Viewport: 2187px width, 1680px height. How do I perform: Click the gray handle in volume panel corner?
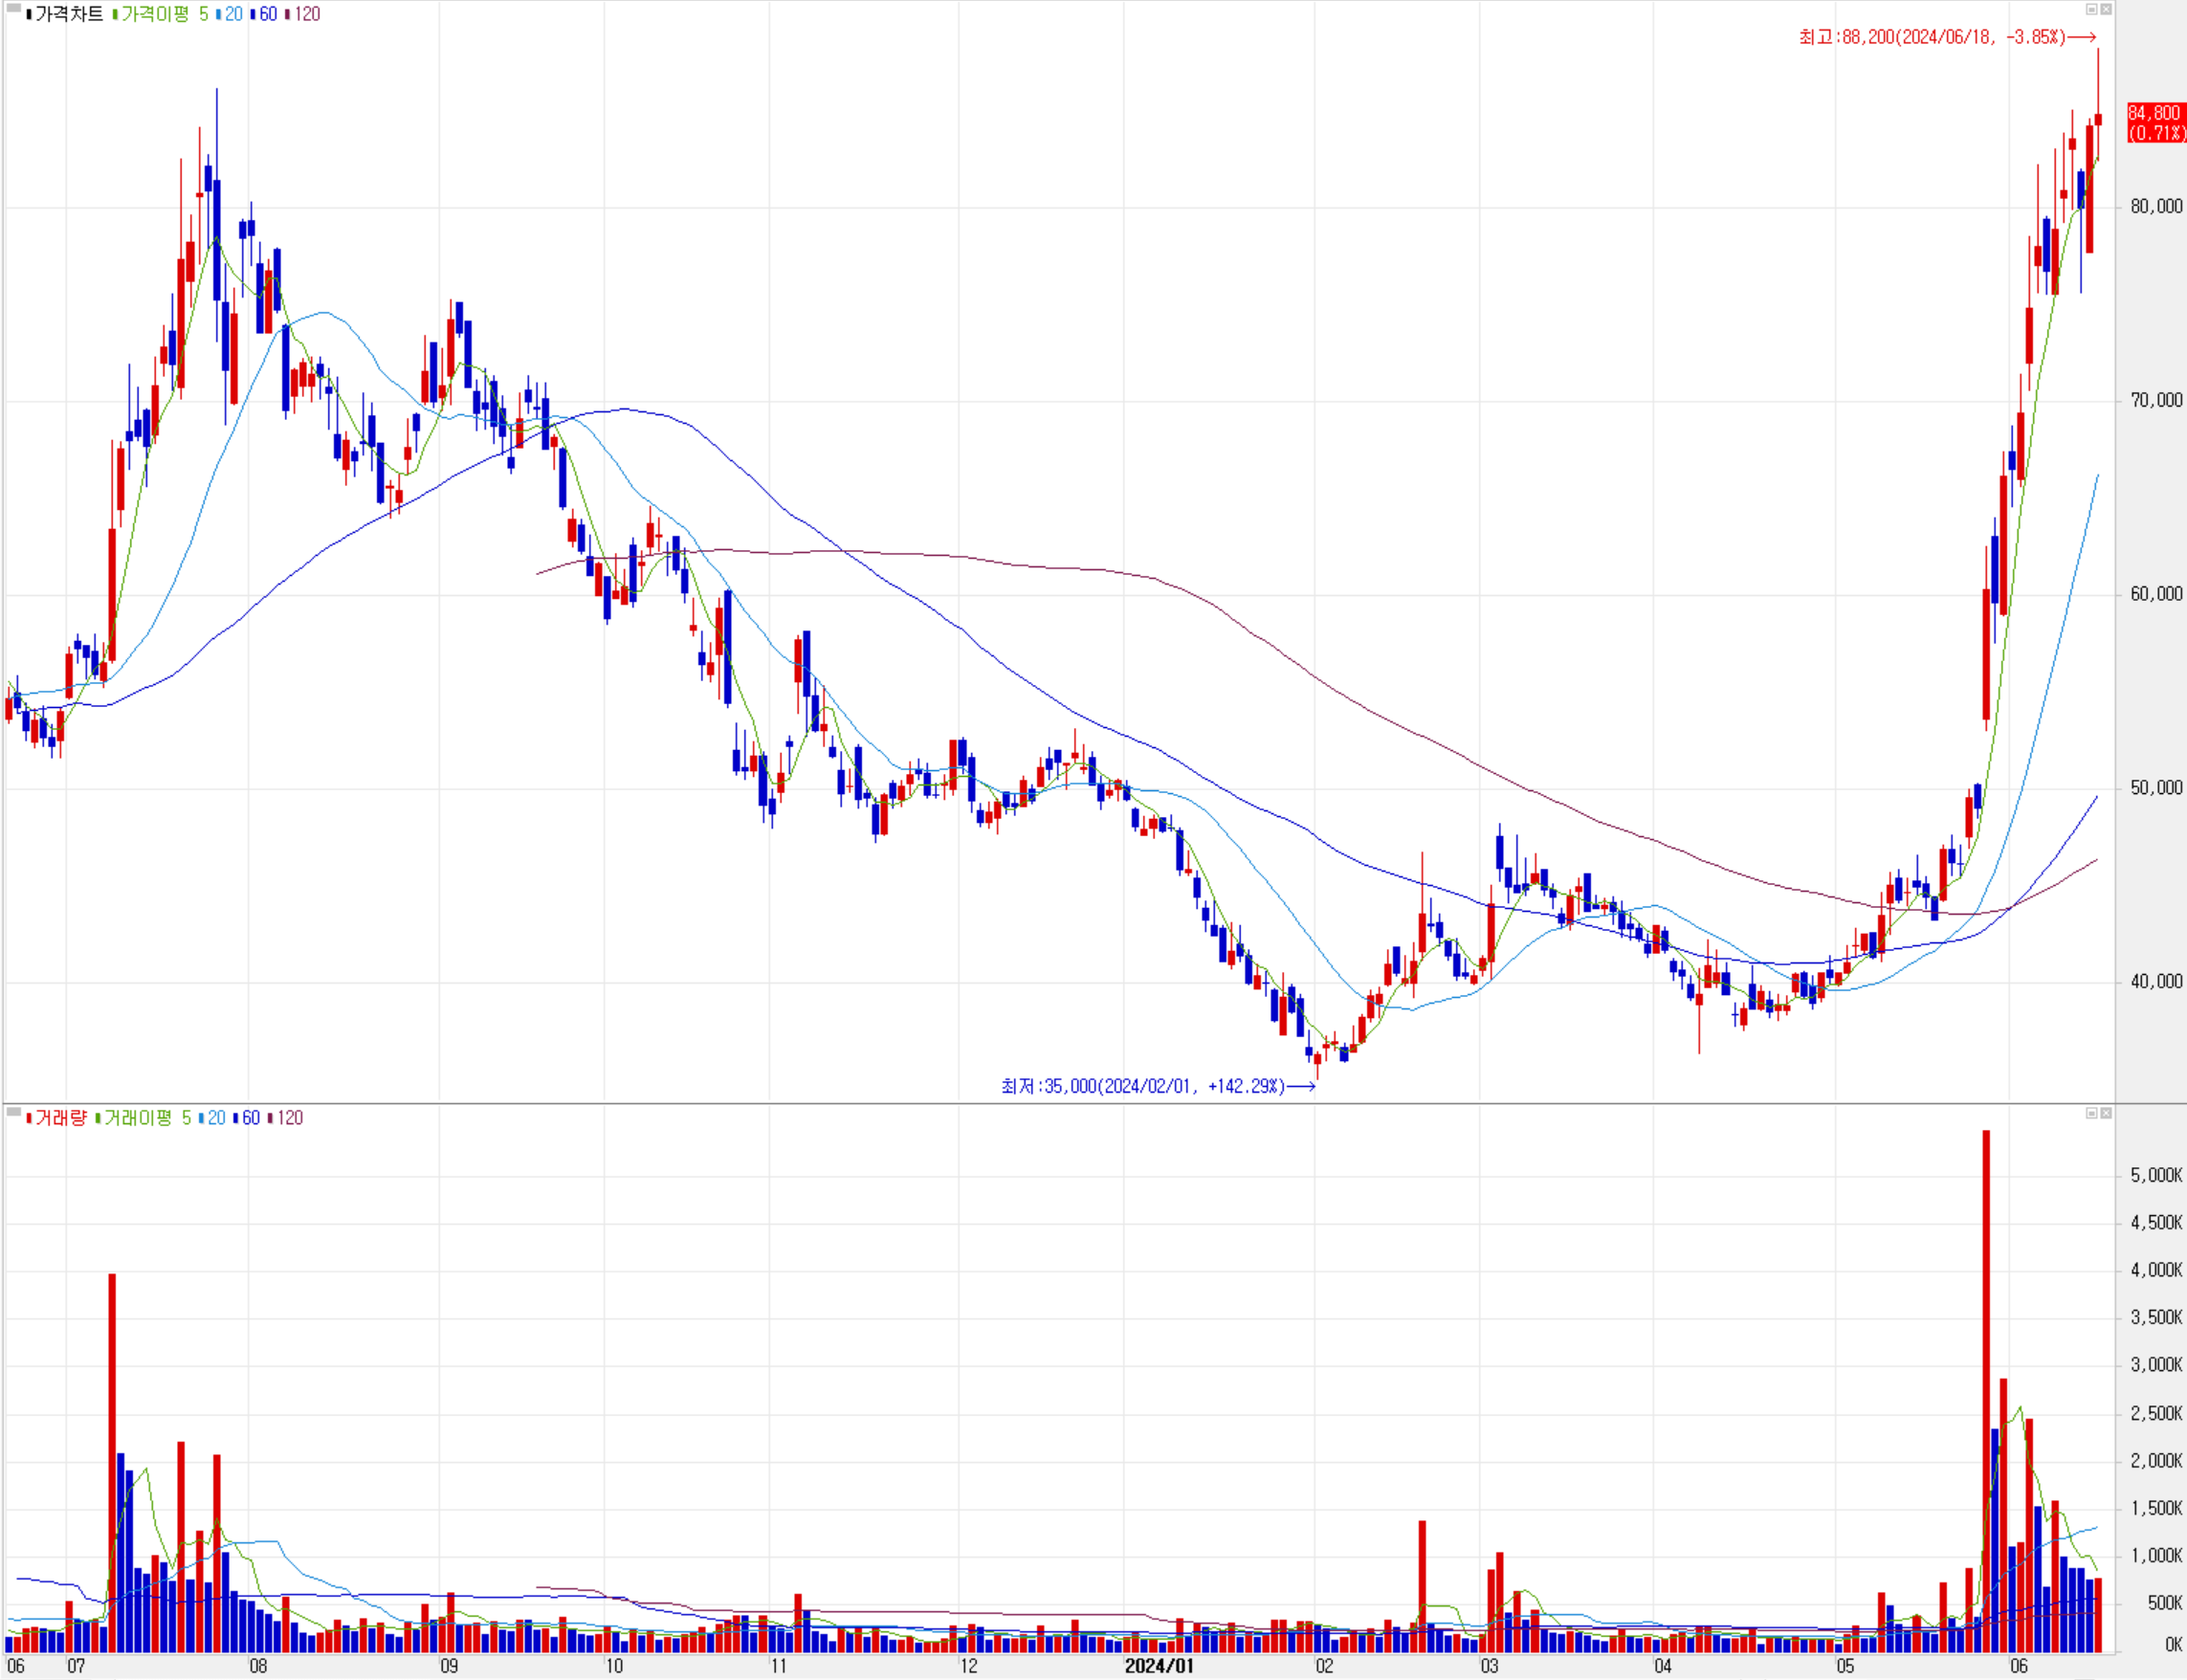(x=13, y=1111)
